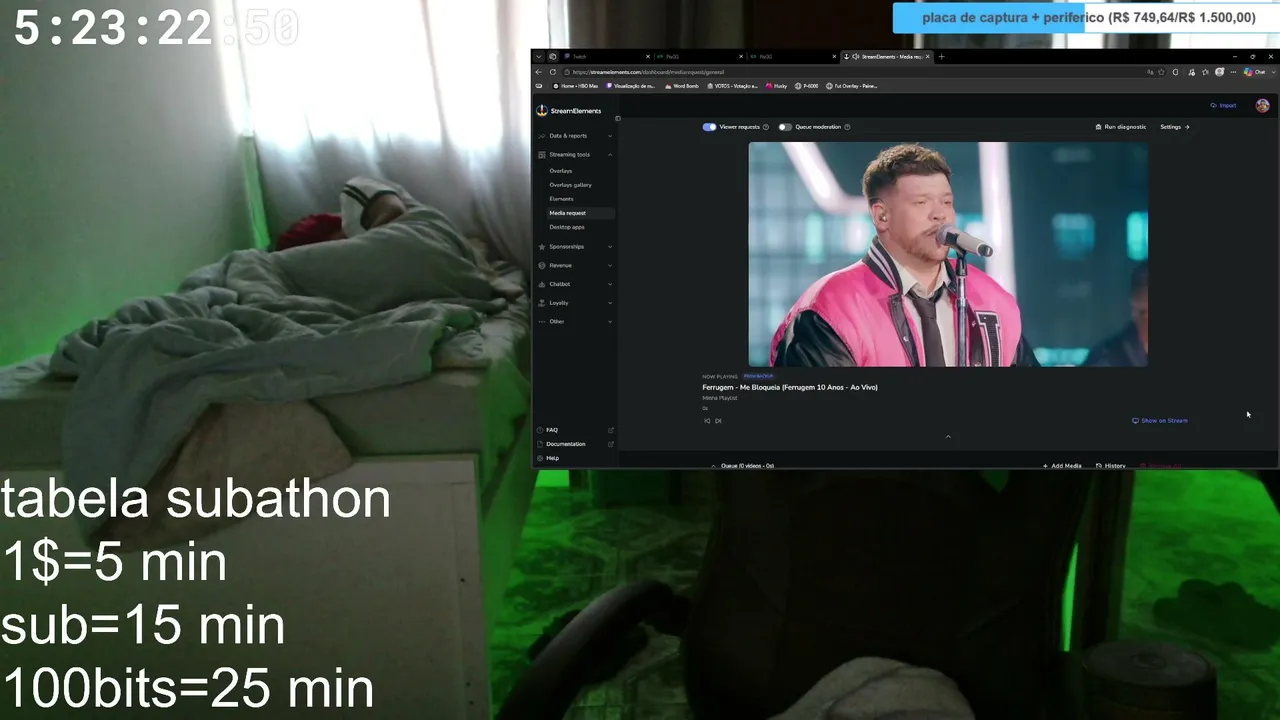Click the StreamElements logo

[569, 111]
